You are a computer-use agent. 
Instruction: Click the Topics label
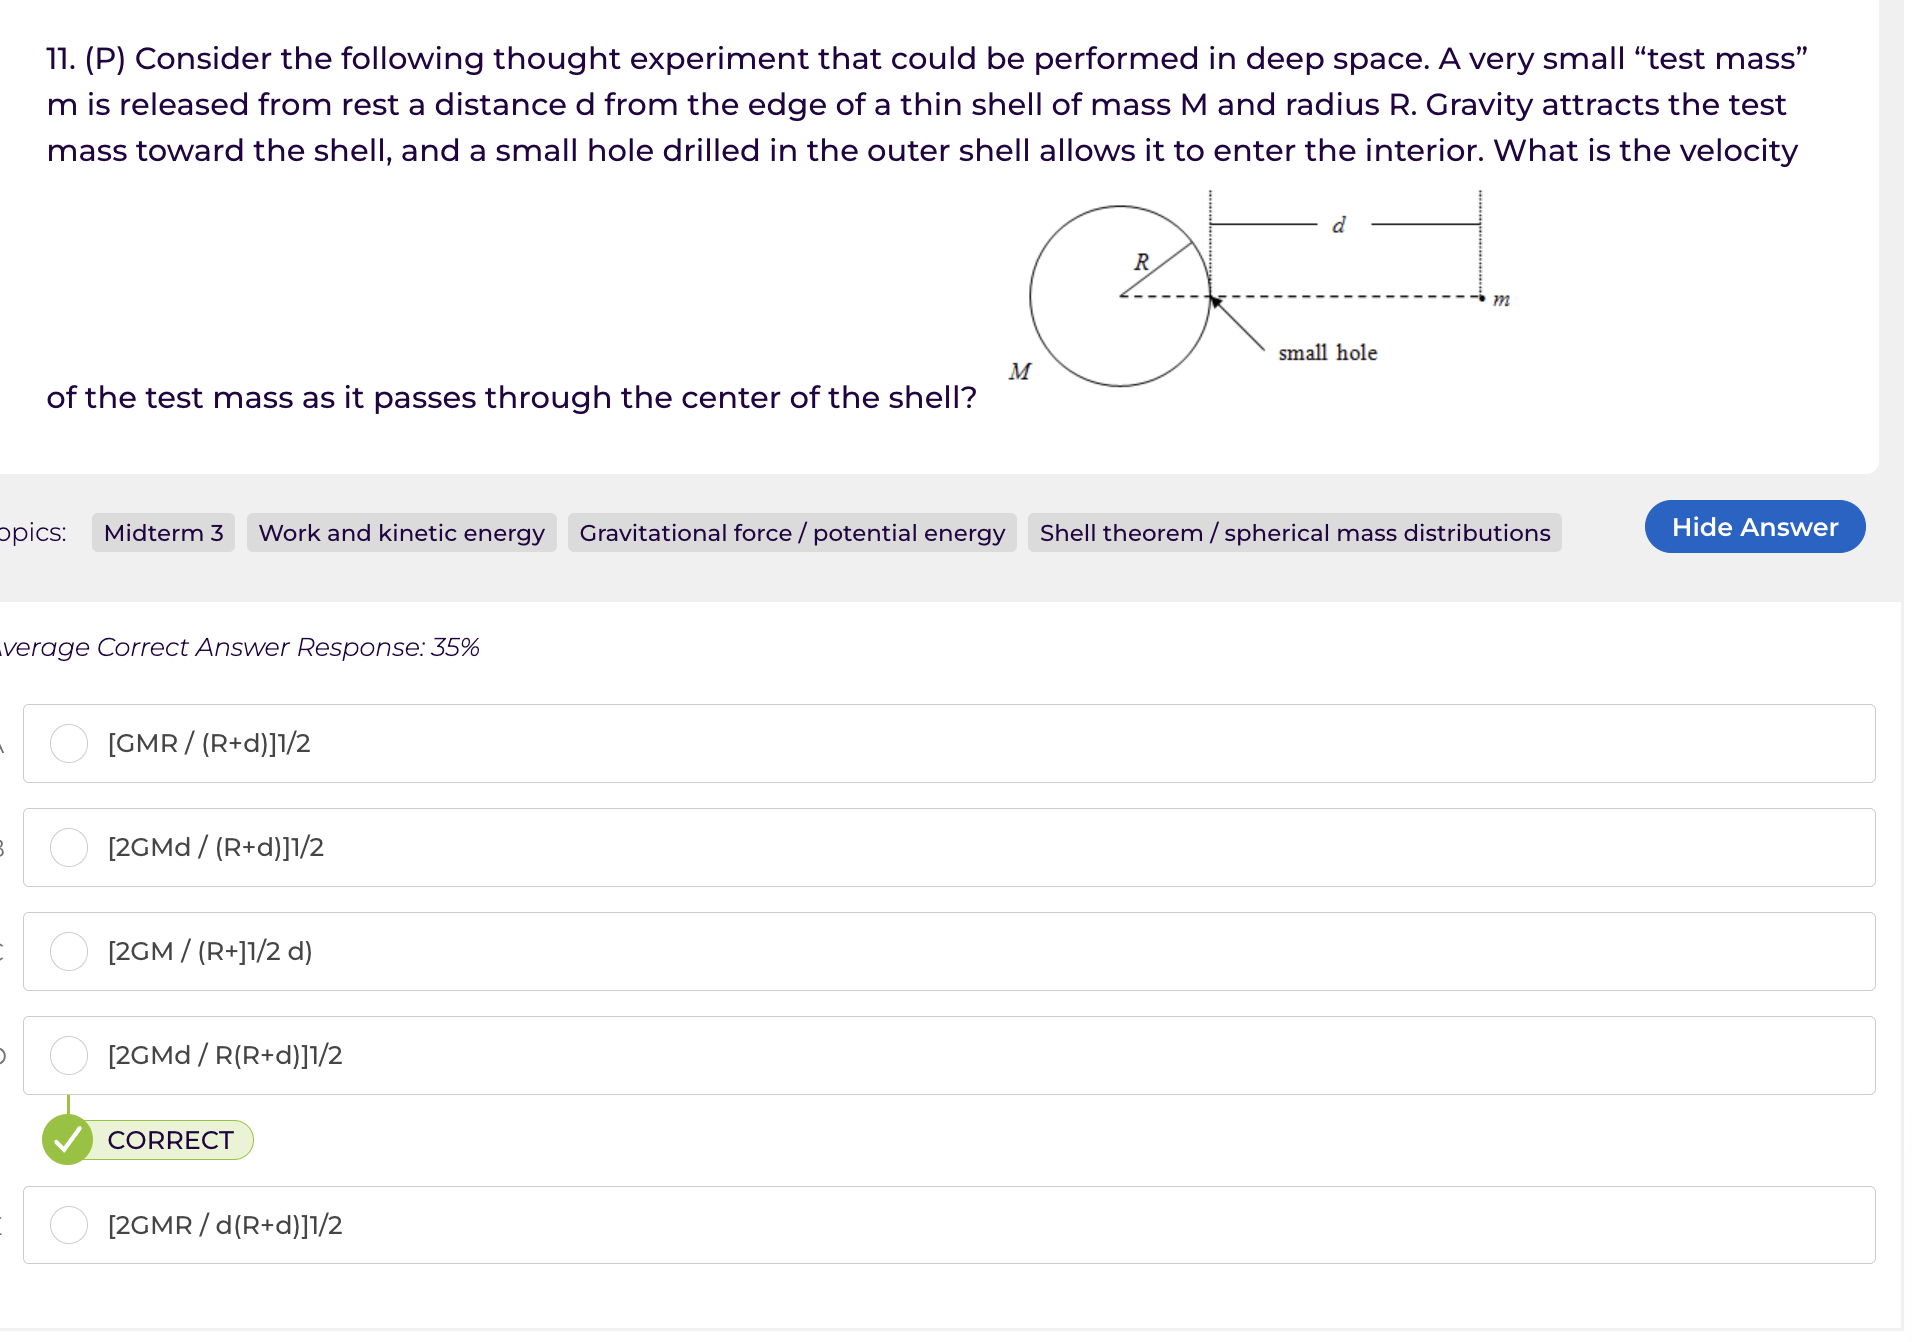pyautogui.click(x=33, y=533)
